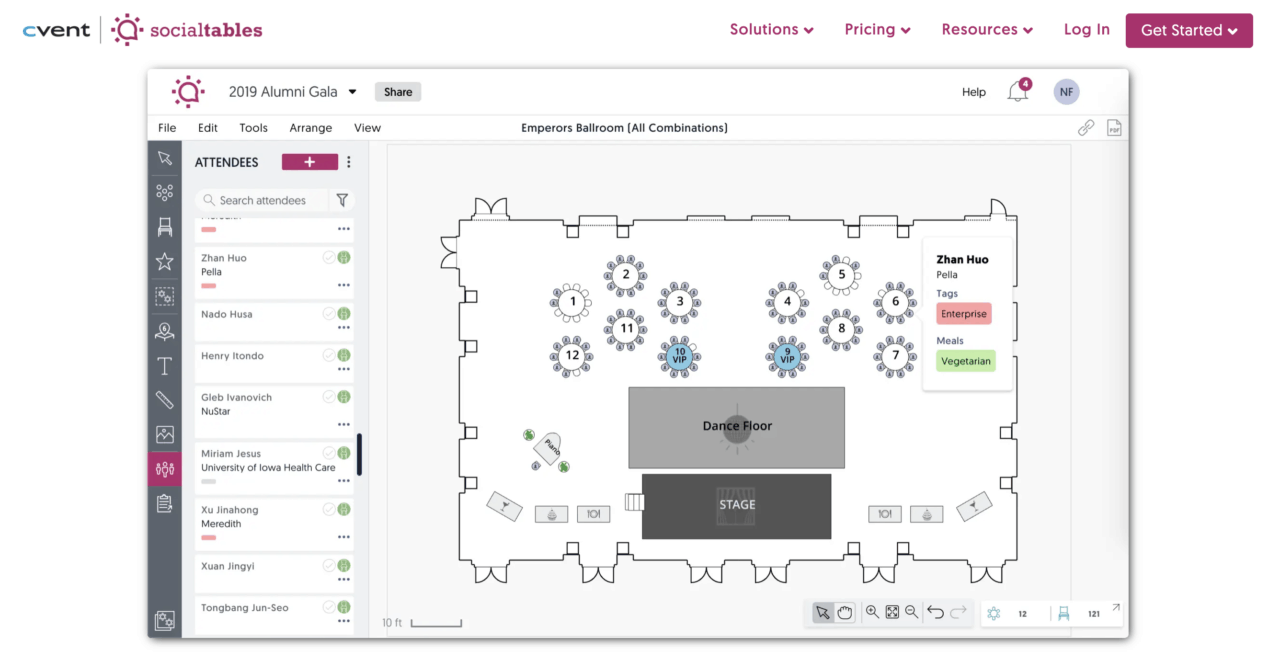Click the Enterprise tag on Zhan Huo's card

[962, 313]
